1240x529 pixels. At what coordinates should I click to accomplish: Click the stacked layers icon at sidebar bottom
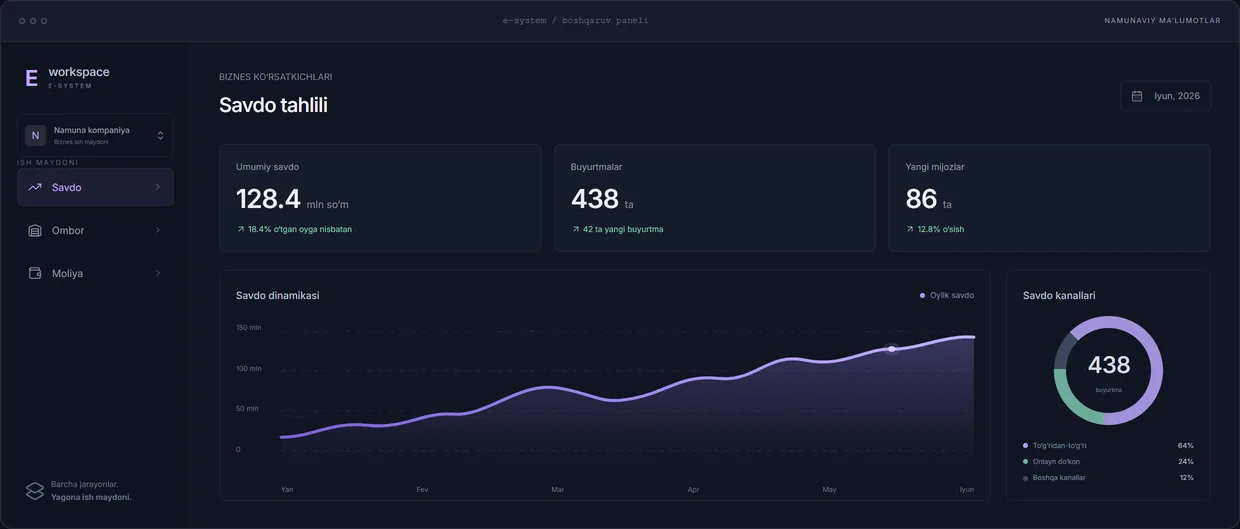click(35, 490)
